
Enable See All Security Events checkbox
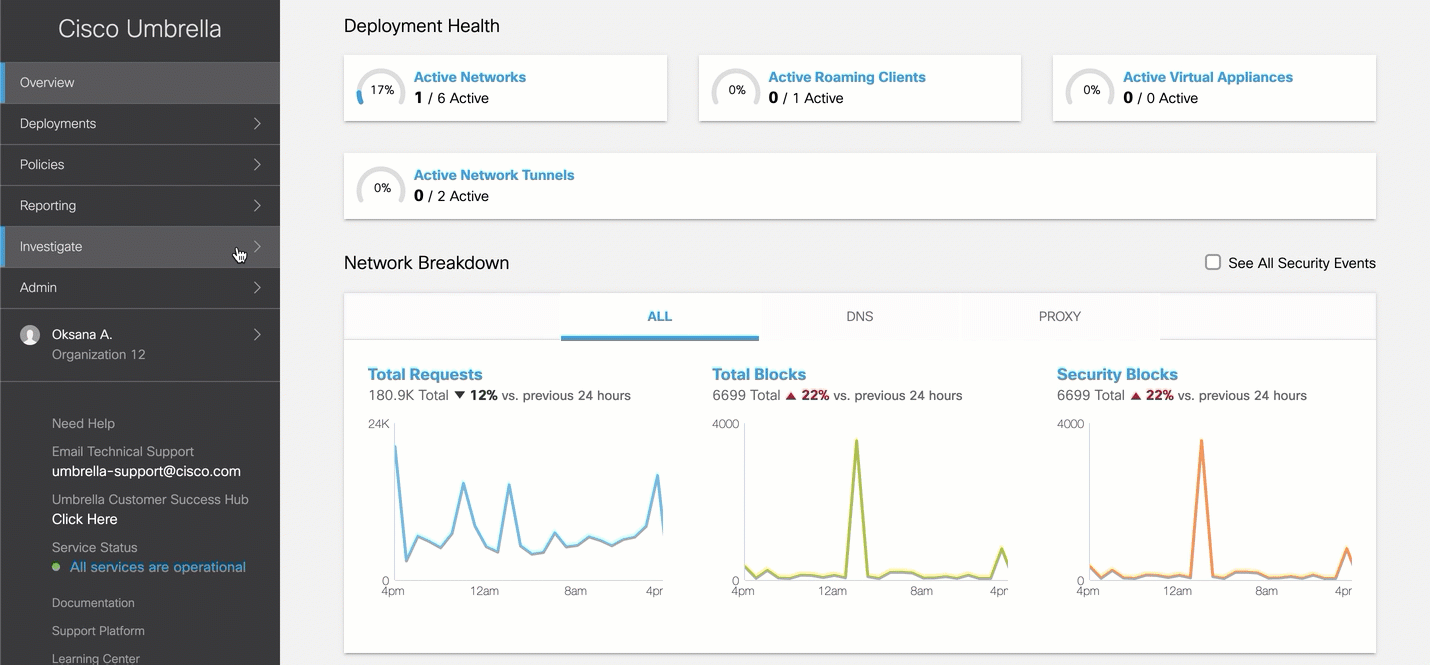pyautogui.click(x=1213, y=262)
